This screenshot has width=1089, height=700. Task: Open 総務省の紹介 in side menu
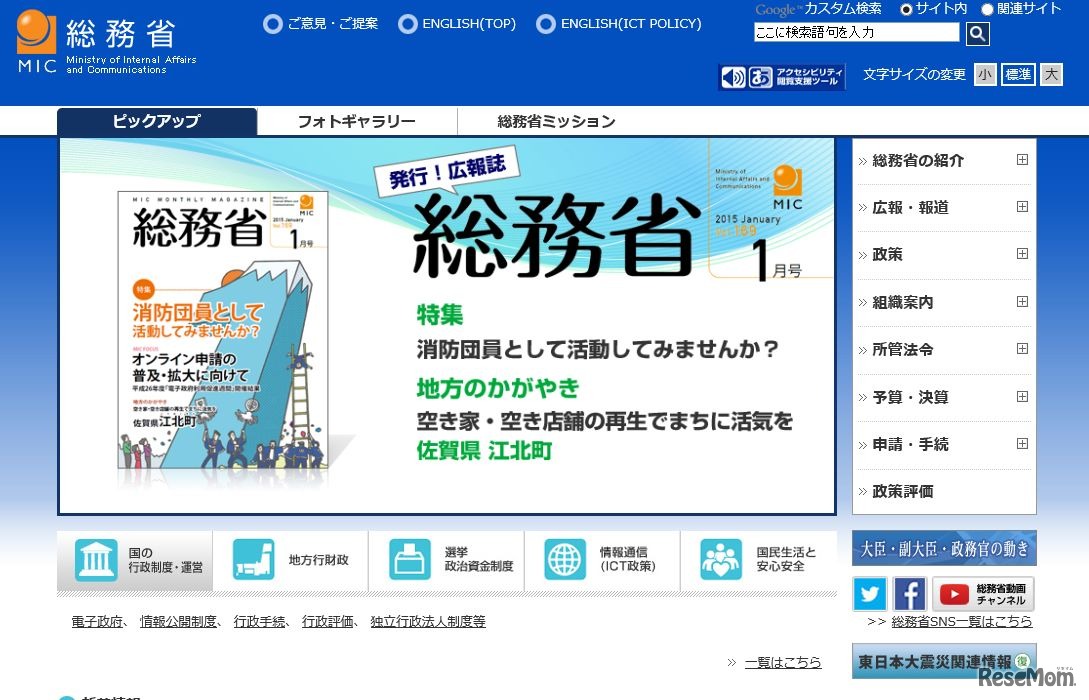point(917,160)
